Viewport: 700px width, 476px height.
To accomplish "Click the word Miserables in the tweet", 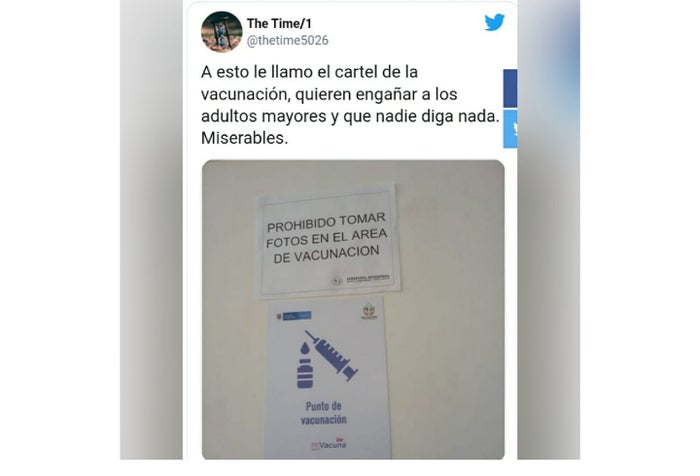I will click(x=244, y=138).
